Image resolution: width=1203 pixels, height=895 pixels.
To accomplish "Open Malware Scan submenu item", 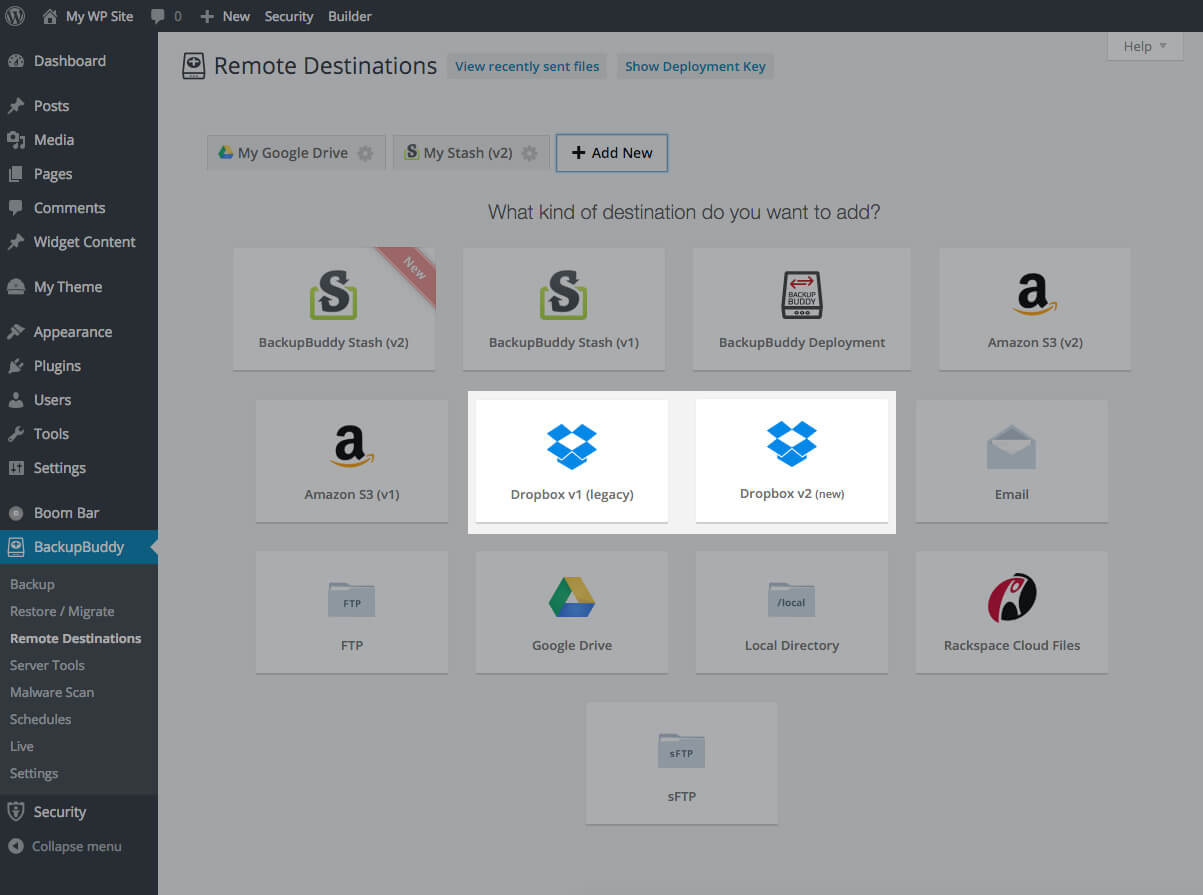I will (x=51, y=692).
